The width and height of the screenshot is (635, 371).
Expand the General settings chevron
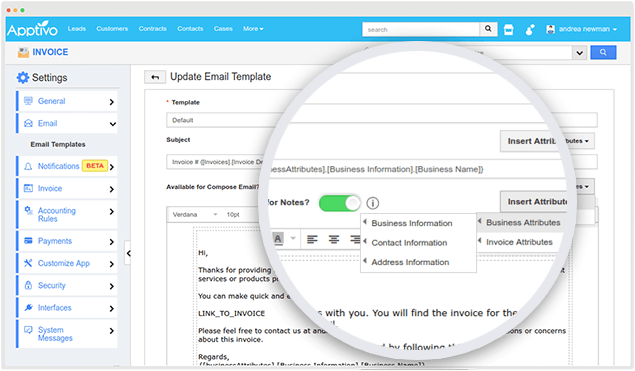[x=112, y=102]
